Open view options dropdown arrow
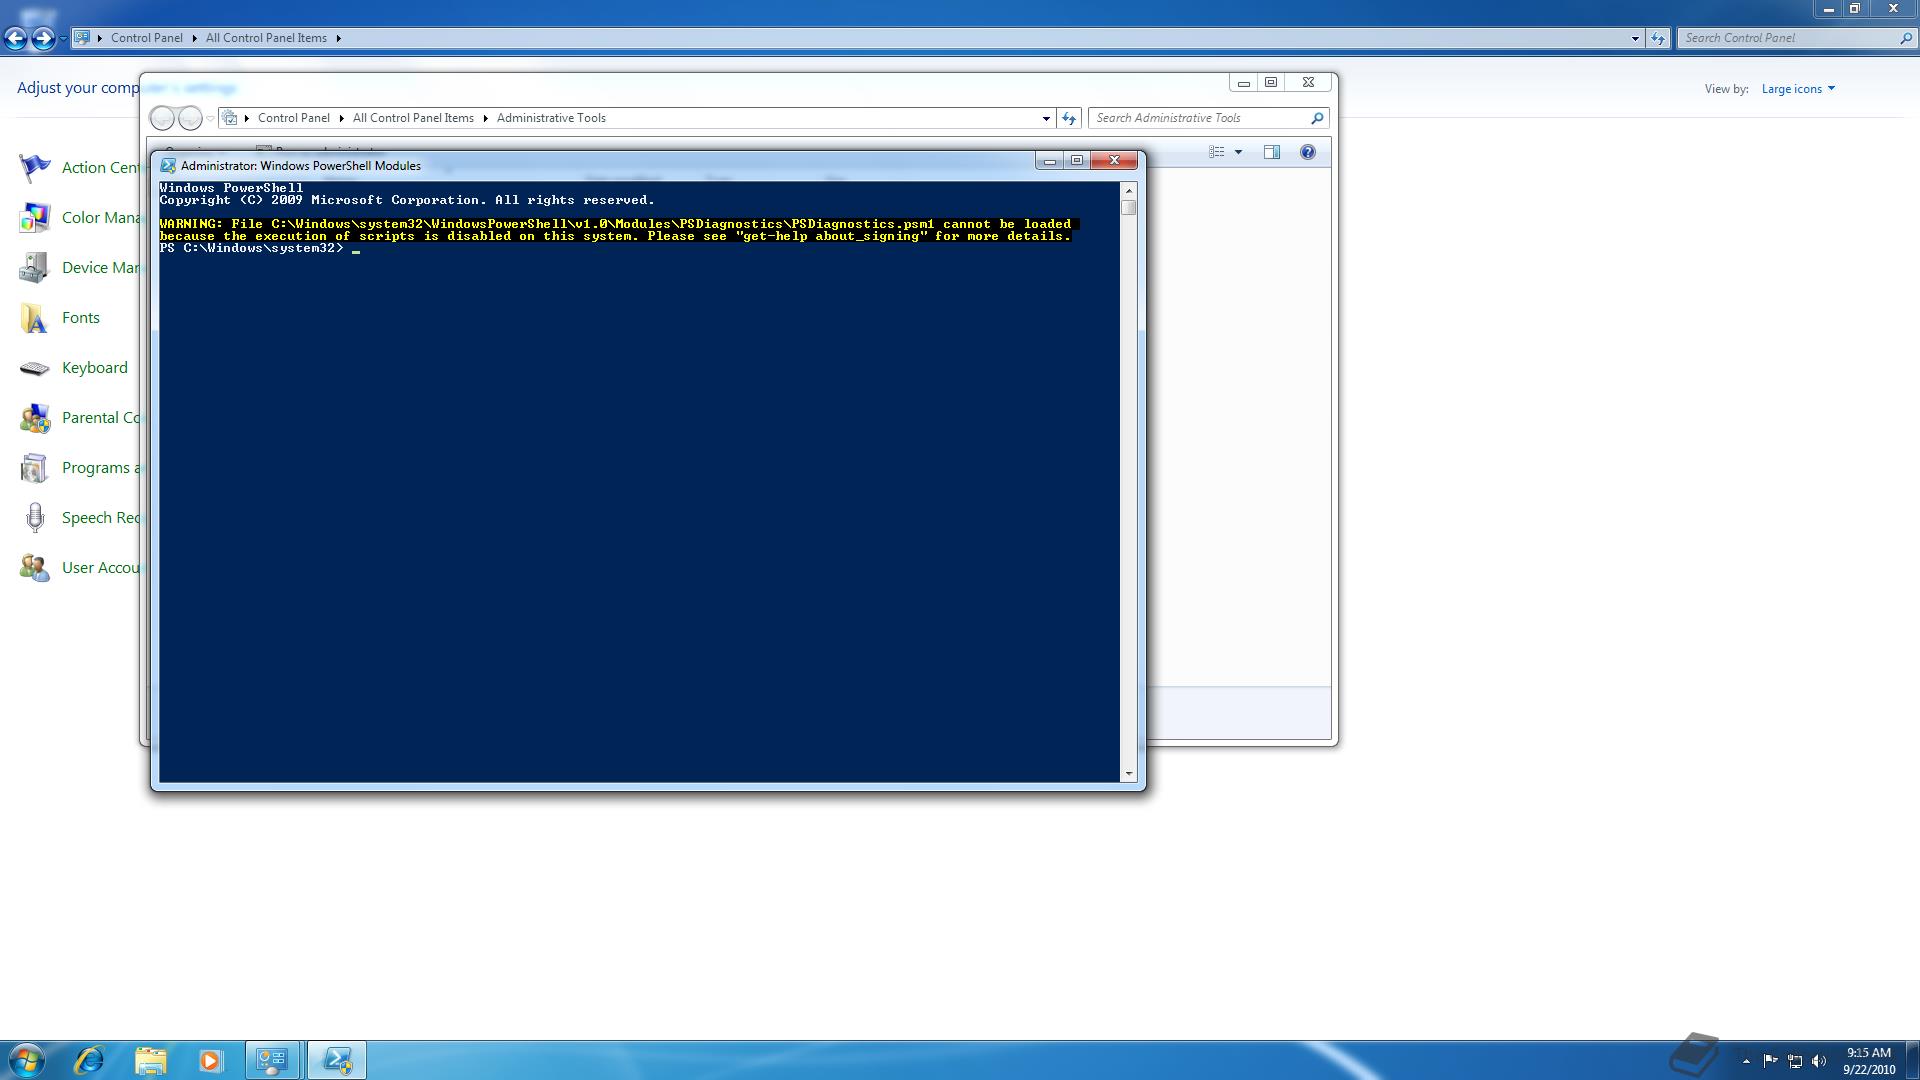This screenshot has height=1080, width=1920. tap(1238, 152)
